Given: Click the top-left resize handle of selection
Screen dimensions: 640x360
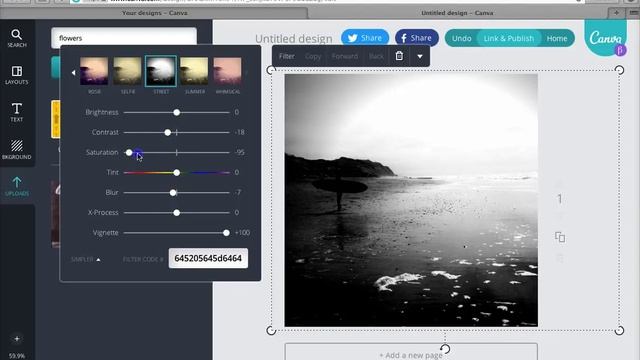Looking at the screenshot, I should [x=271, y=70].
